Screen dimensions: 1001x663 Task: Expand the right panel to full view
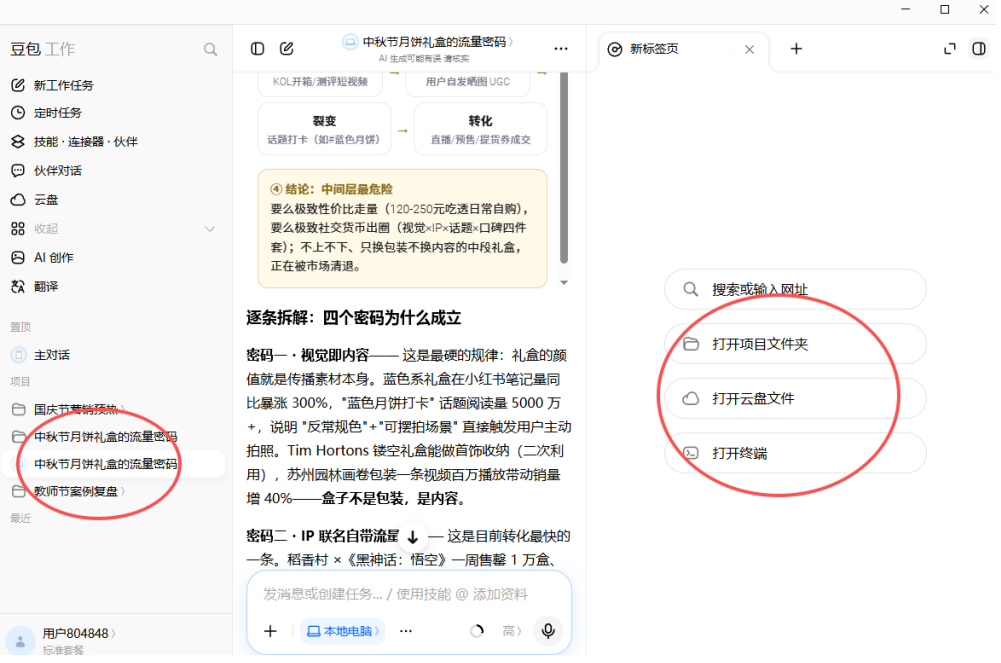950,49
